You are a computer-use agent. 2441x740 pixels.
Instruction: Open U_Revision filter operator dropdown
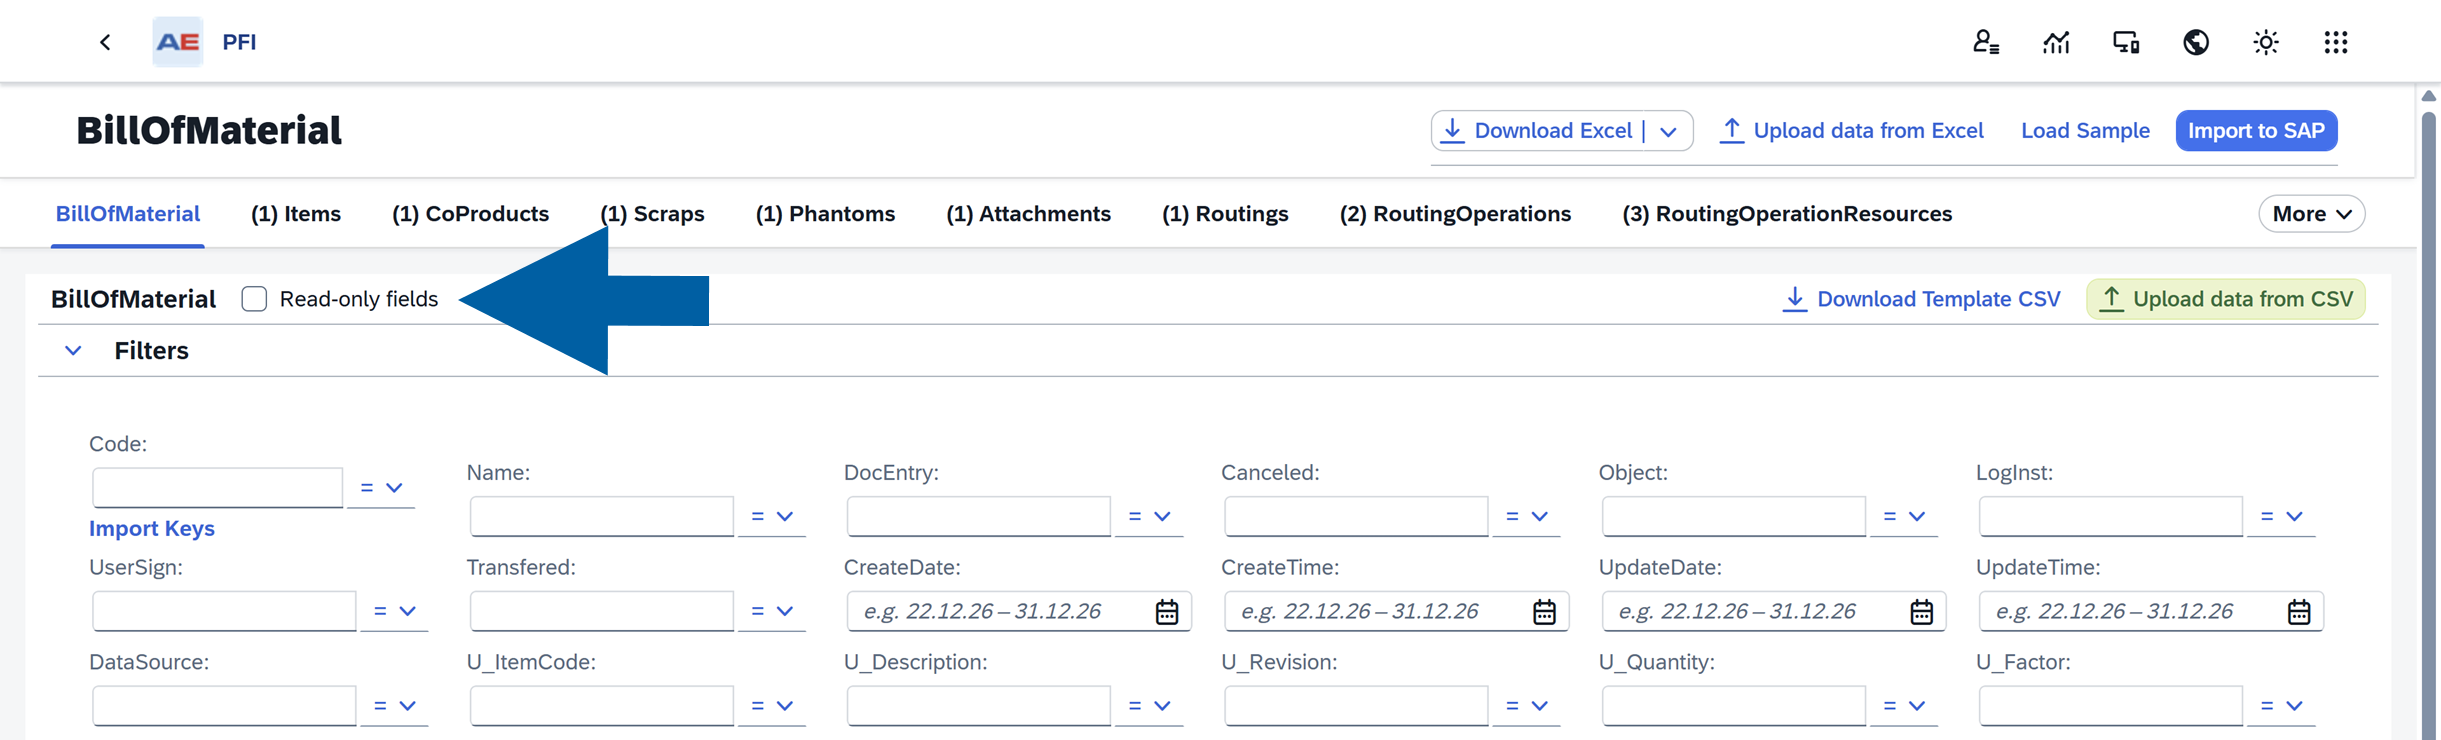[x=1527, y=706]
